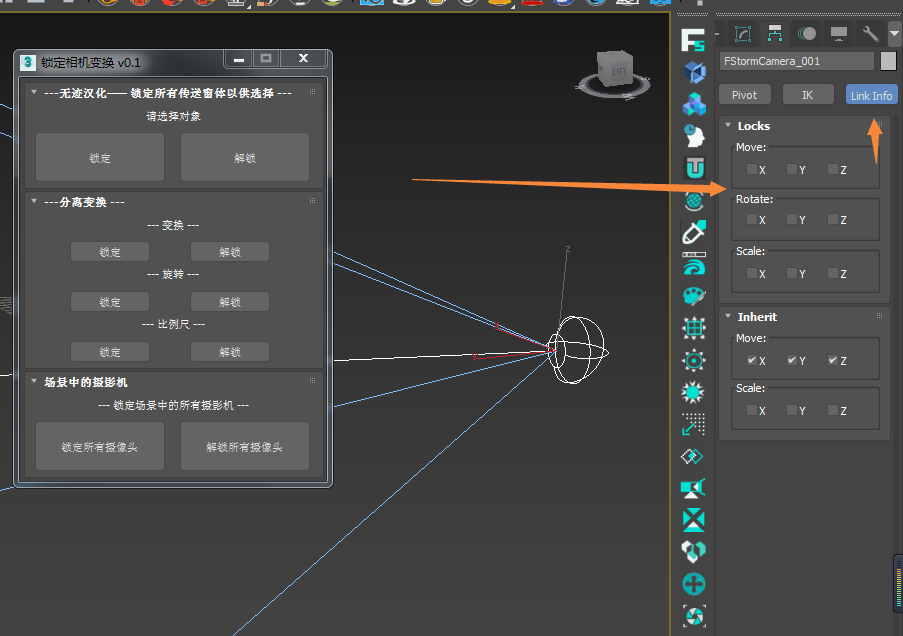Enable Move X lock checkbox under Locks

752,170
